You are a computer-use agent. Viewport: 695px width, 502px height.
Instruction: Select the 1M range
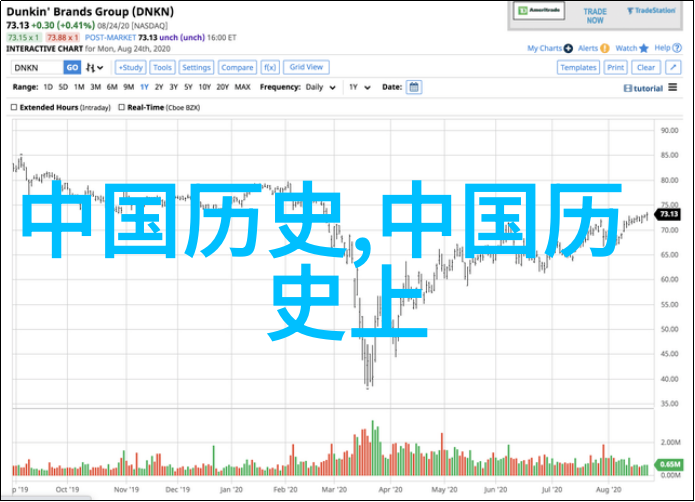pos(79,87)
